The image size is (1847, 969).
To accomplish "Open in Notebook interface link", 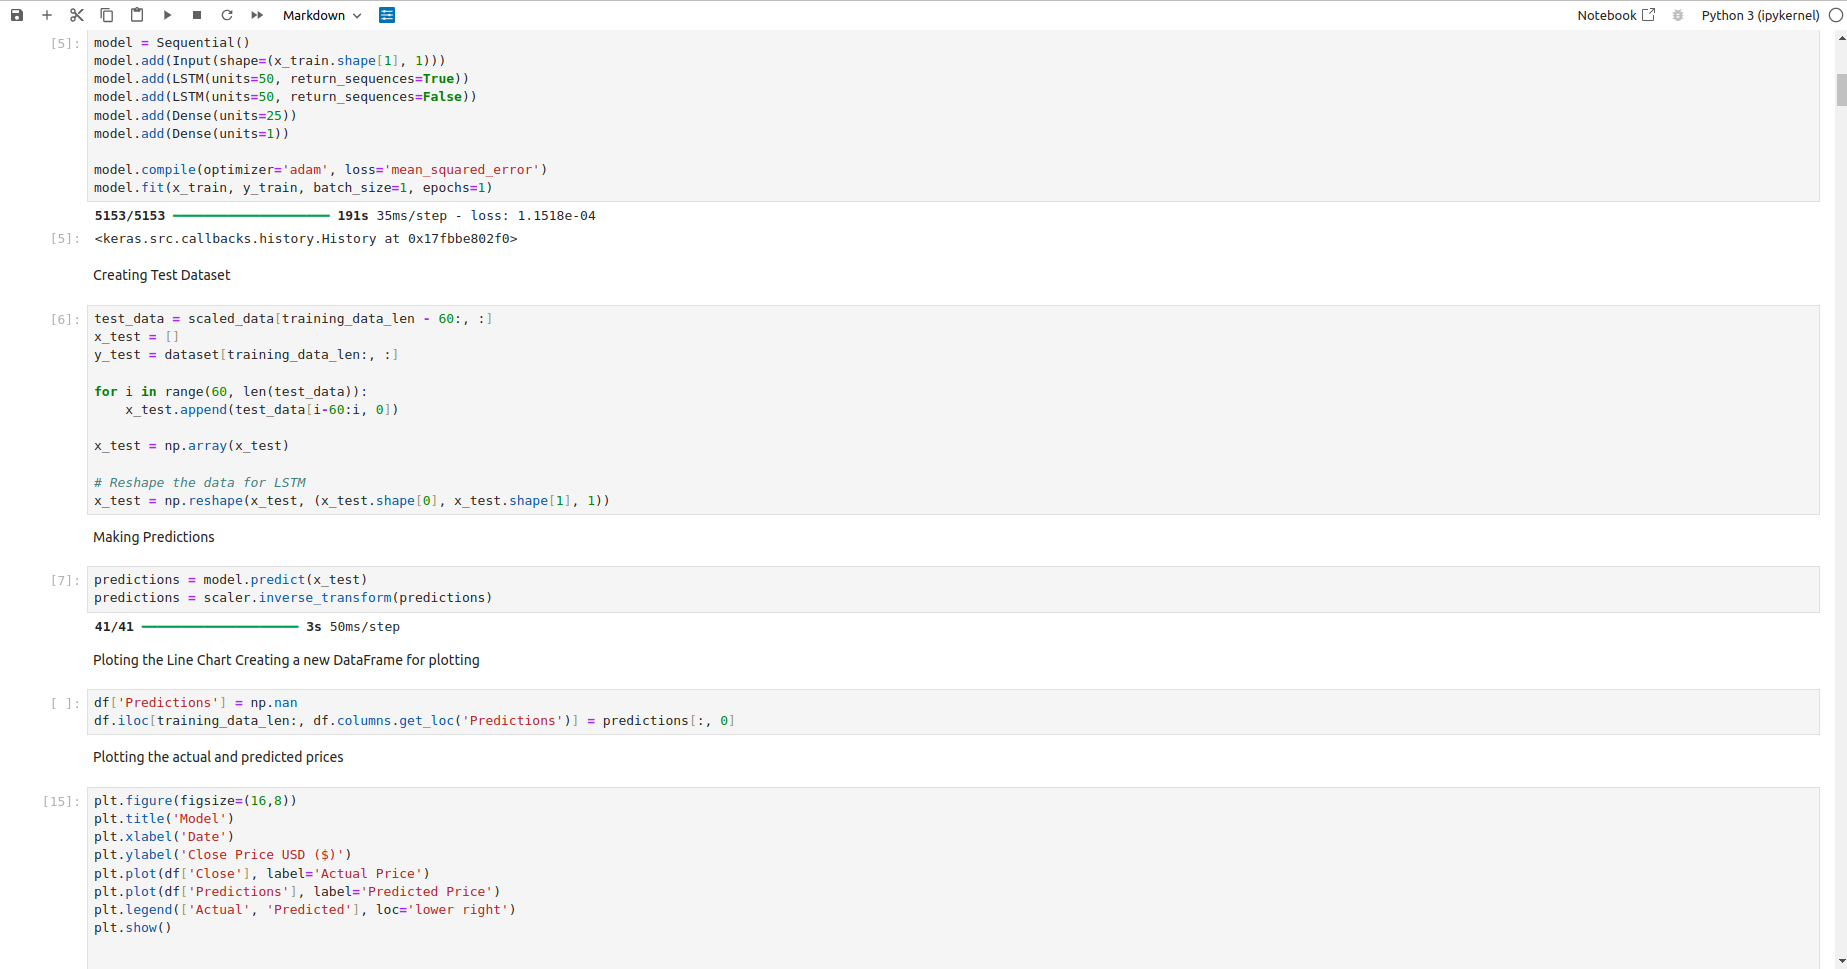I will pyautogui.click(x=1616, y=15).
